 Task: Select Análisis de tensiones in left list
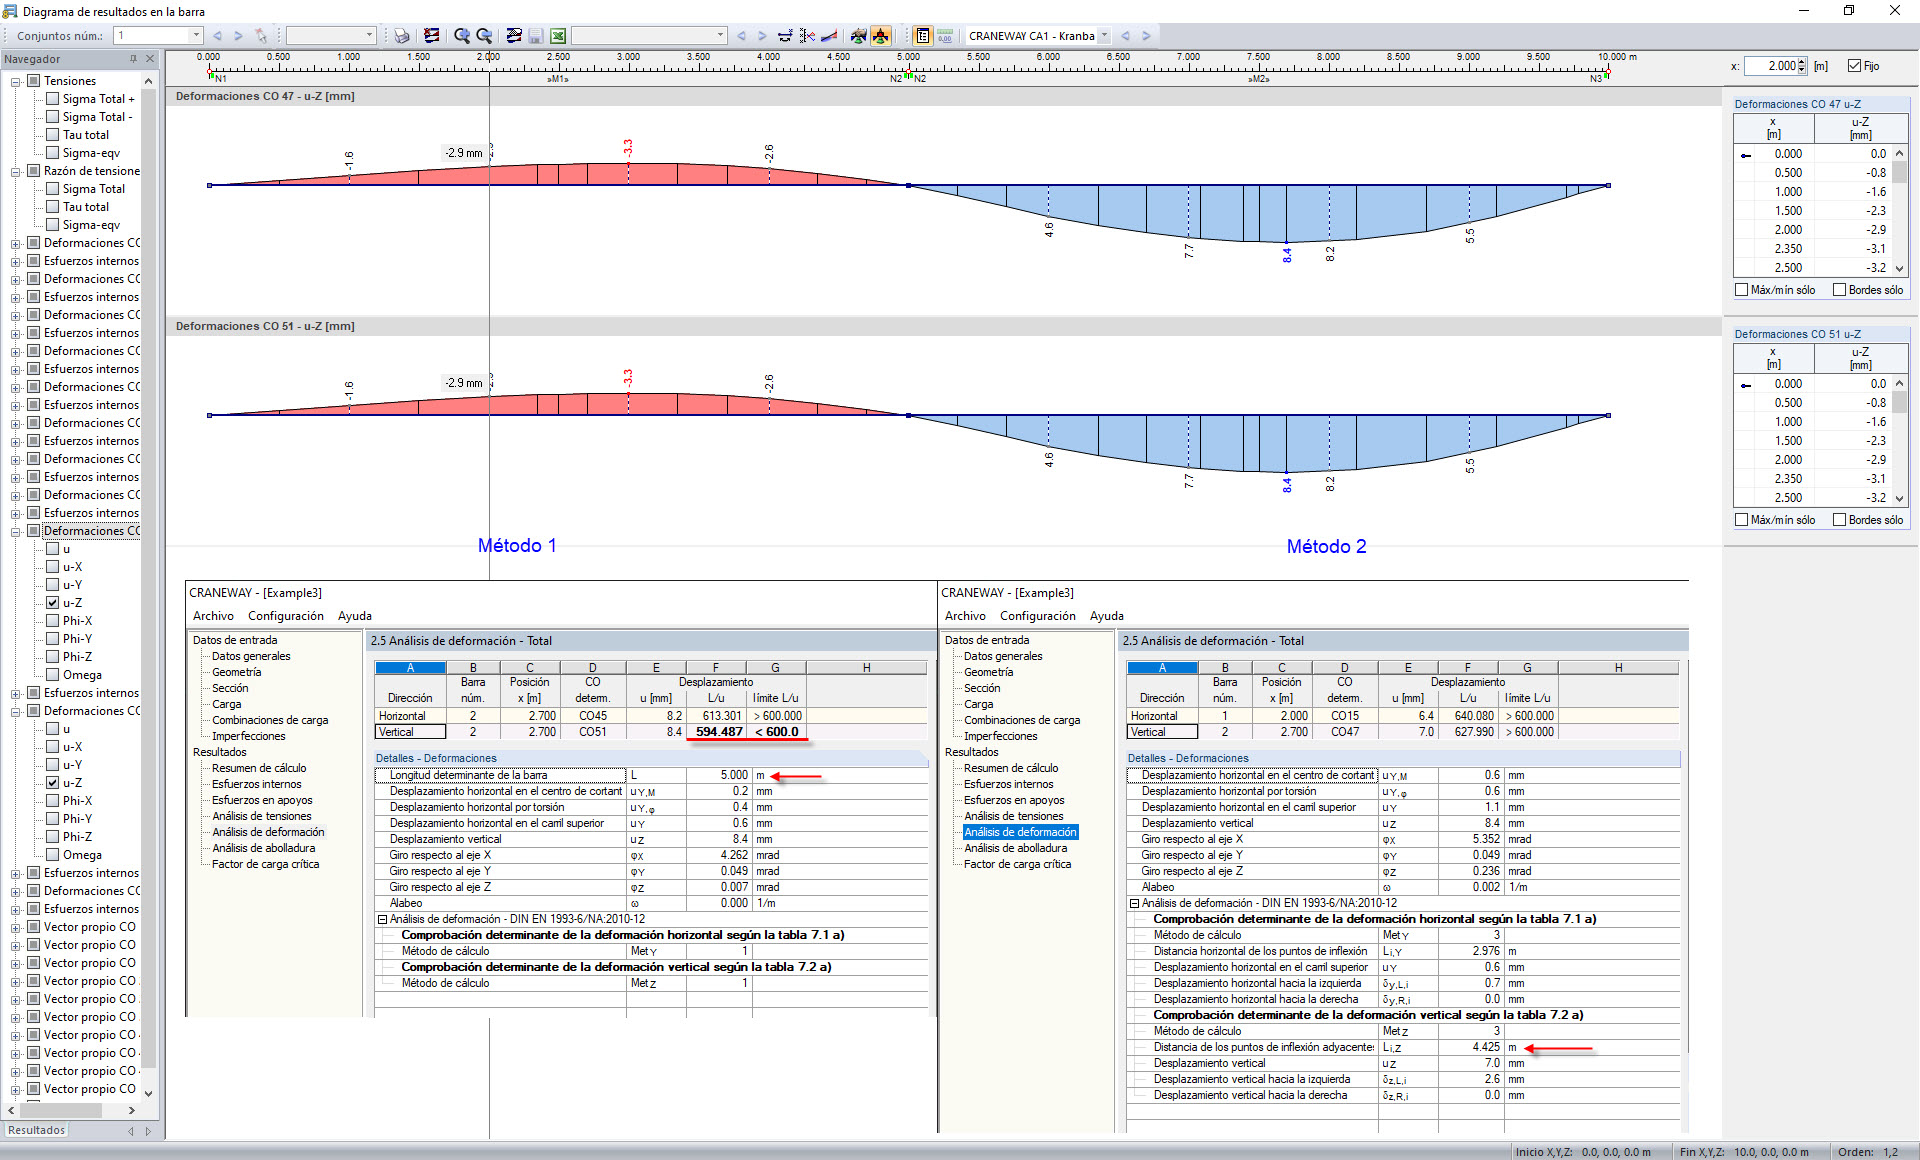(x=261, y=816)
